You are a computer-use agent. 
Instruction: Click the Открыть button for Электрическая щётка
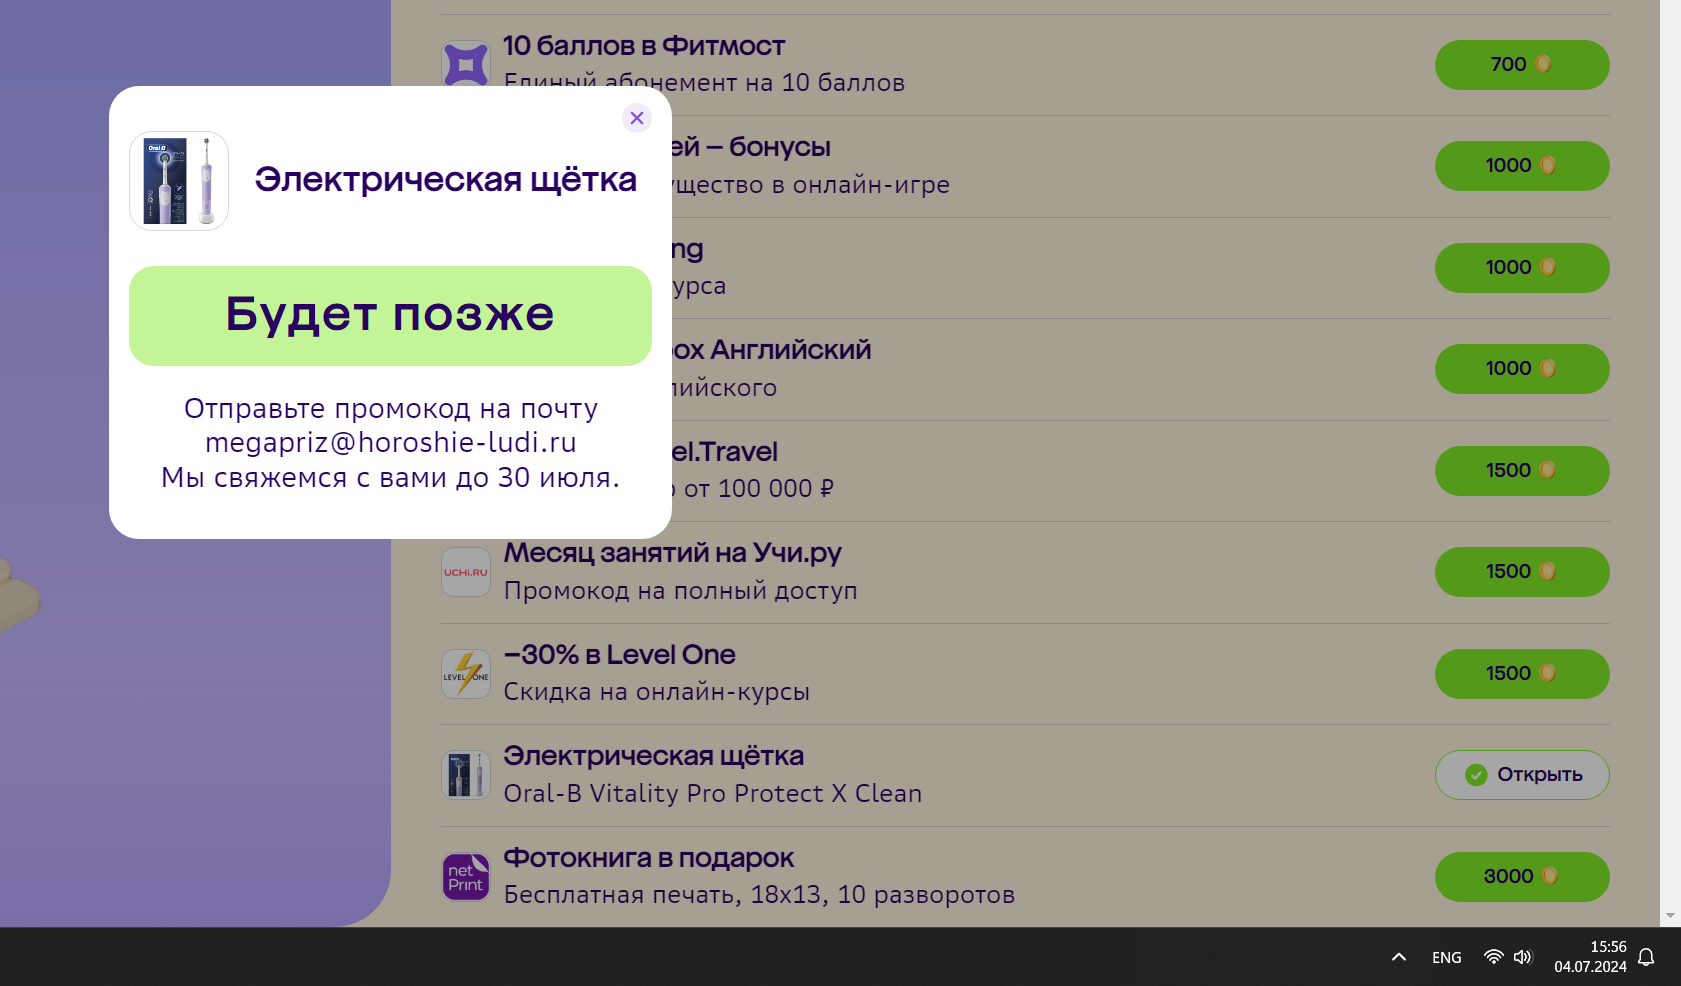click(x=1522, y=775)
